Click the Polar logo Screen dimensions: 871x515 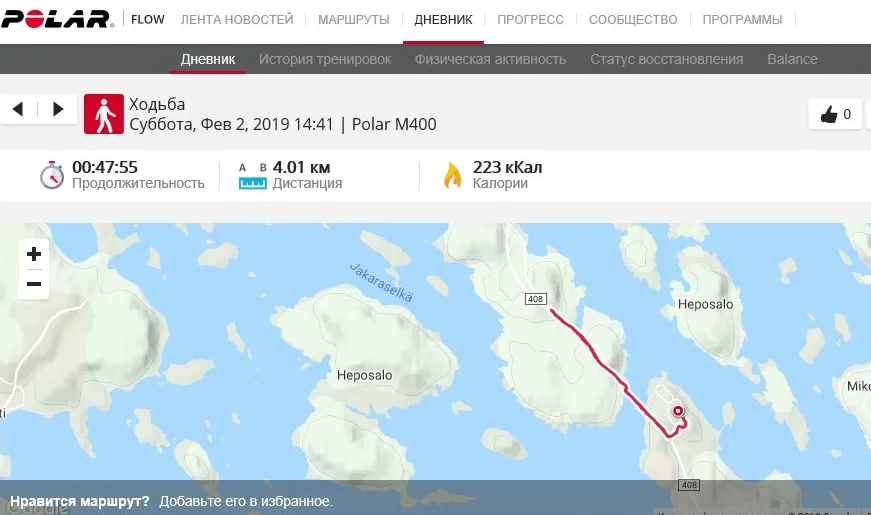[x=57, y=19]
